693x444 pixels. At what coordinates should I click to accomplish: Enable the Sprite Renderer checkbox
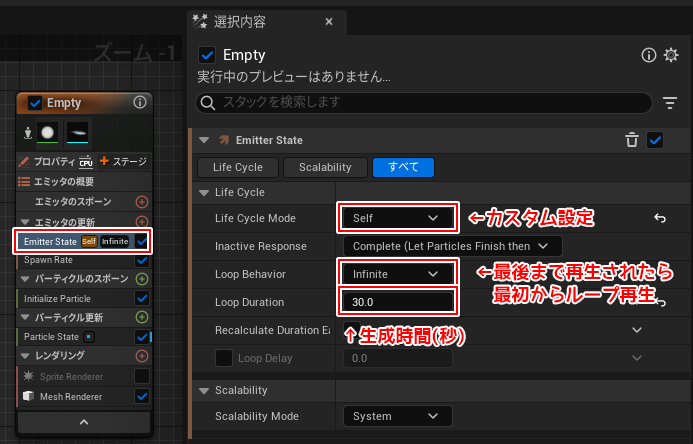(141, 376)
